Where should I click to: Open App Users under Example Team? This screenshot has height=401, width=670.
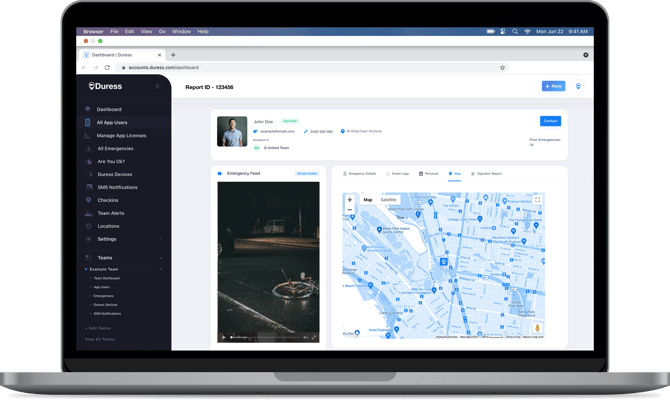point(102,287)
